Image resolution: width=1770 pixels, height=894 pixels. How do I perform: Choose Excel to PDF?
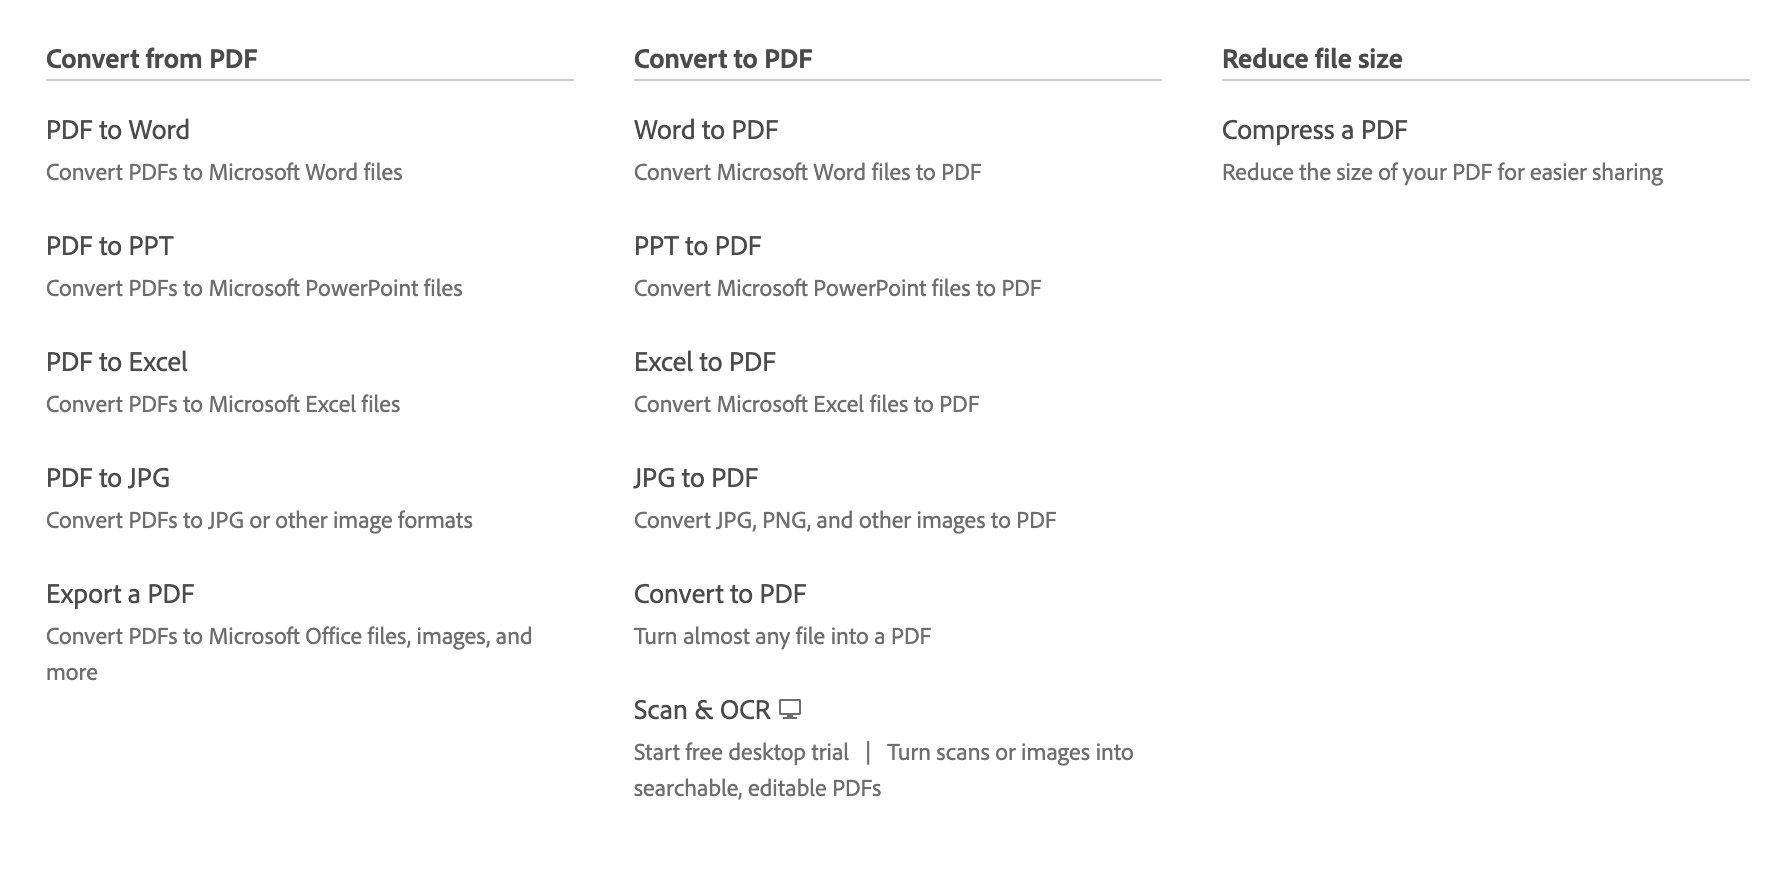tap(705, 362)
